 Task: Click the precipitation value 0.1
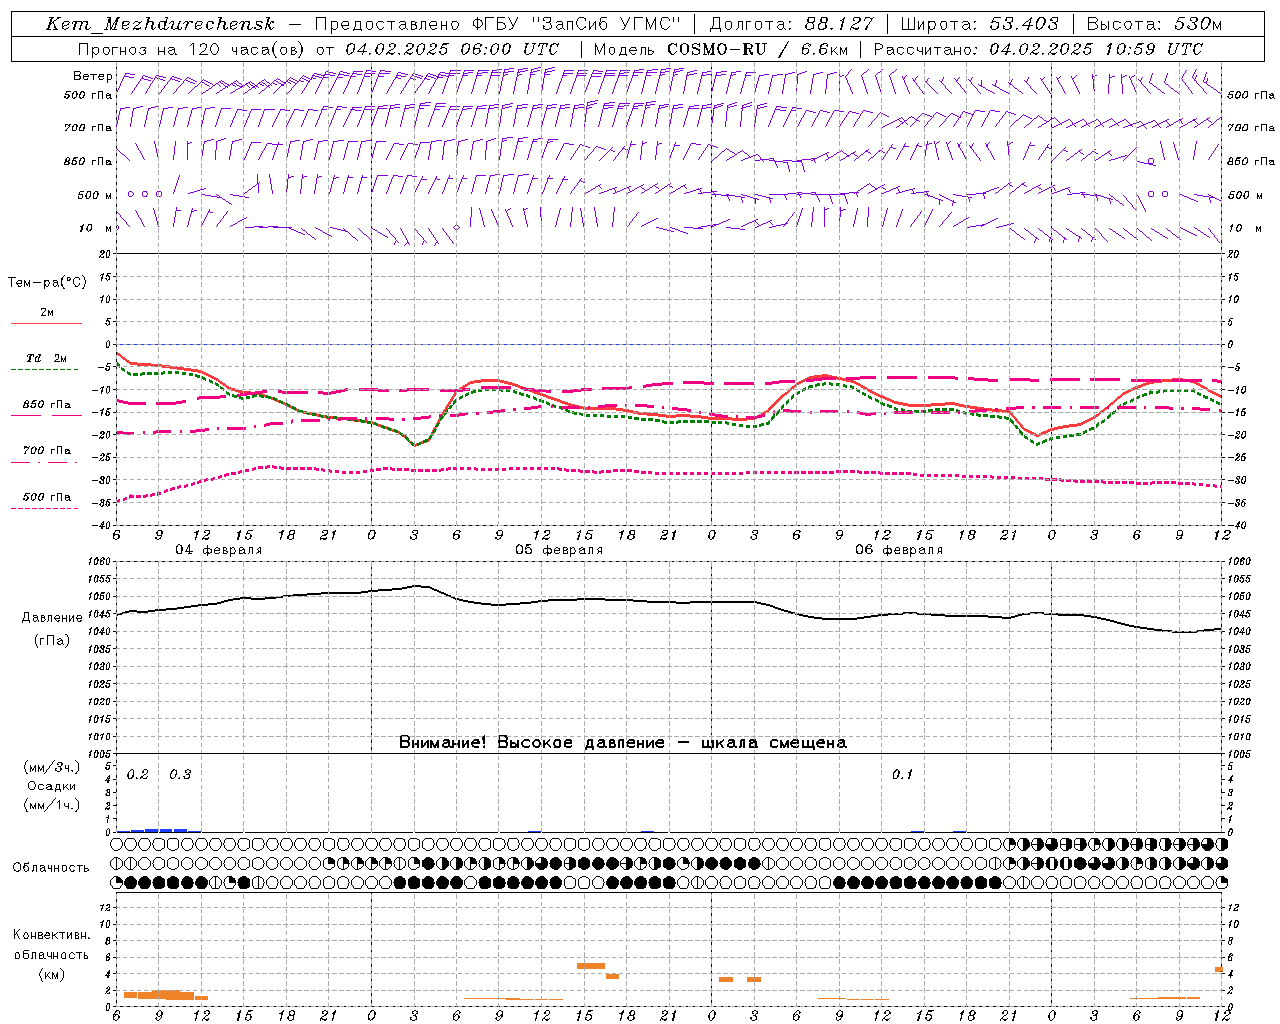(x=902, y=774)
